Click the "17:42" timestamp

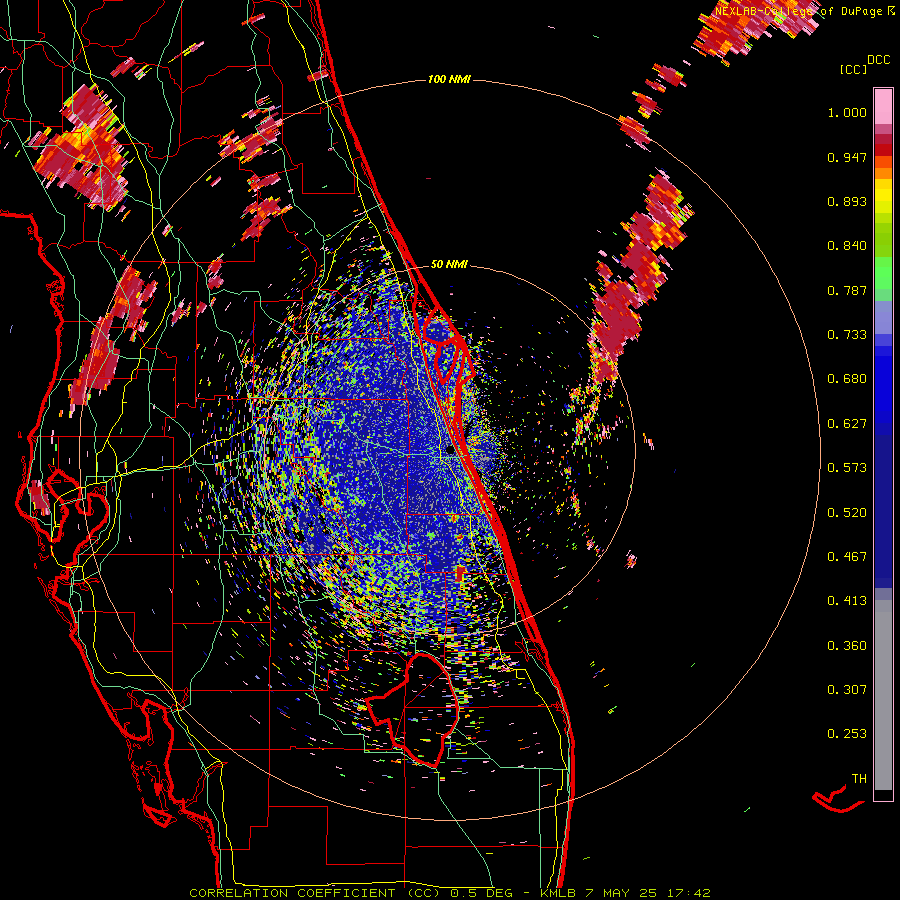pos(689,893)
